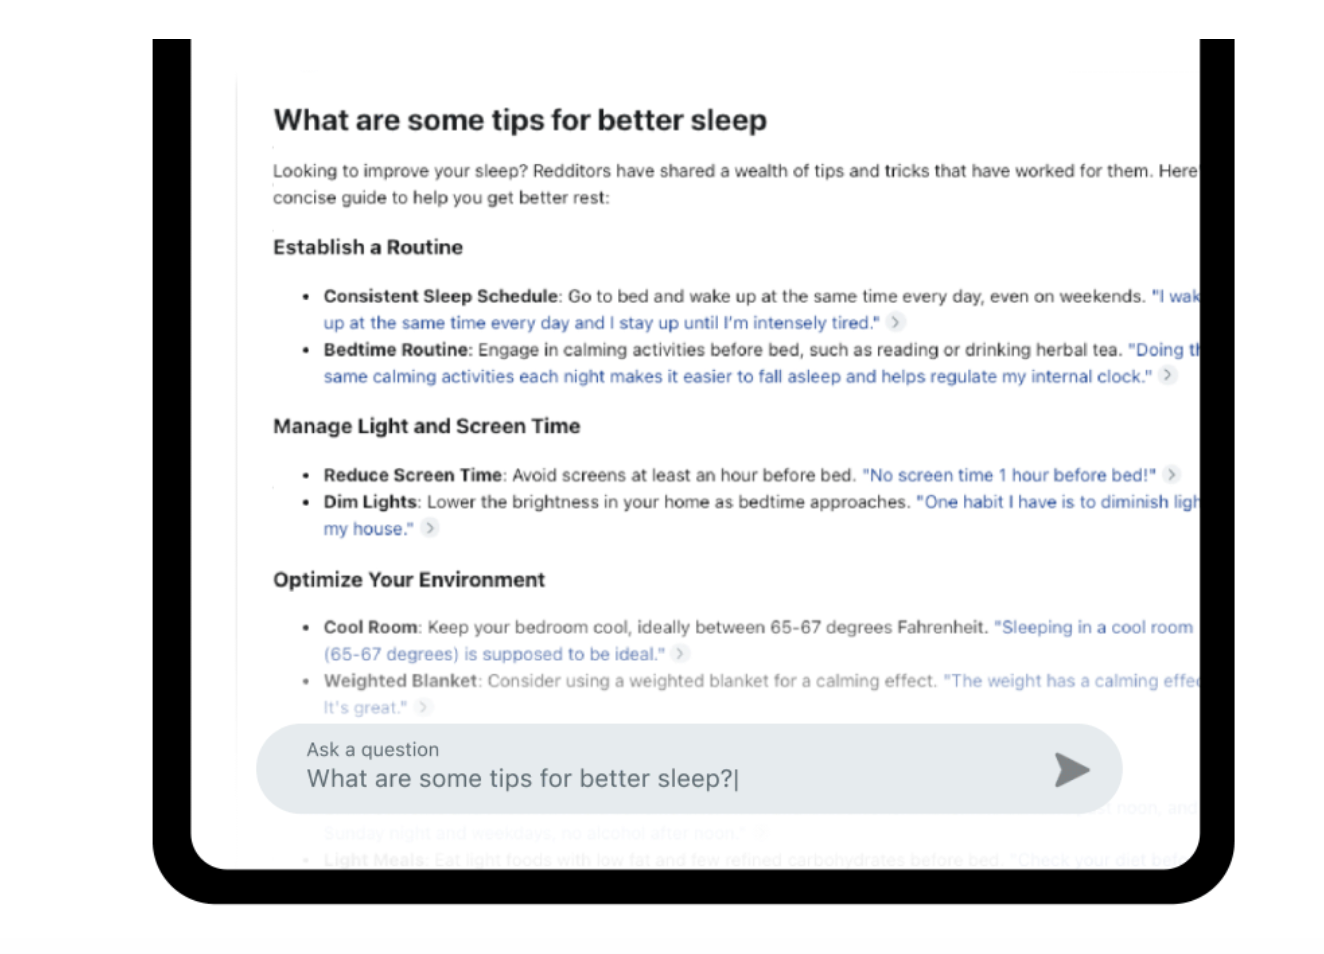Open quote link about staying up until intensely tired

click(x=600, y=323)
